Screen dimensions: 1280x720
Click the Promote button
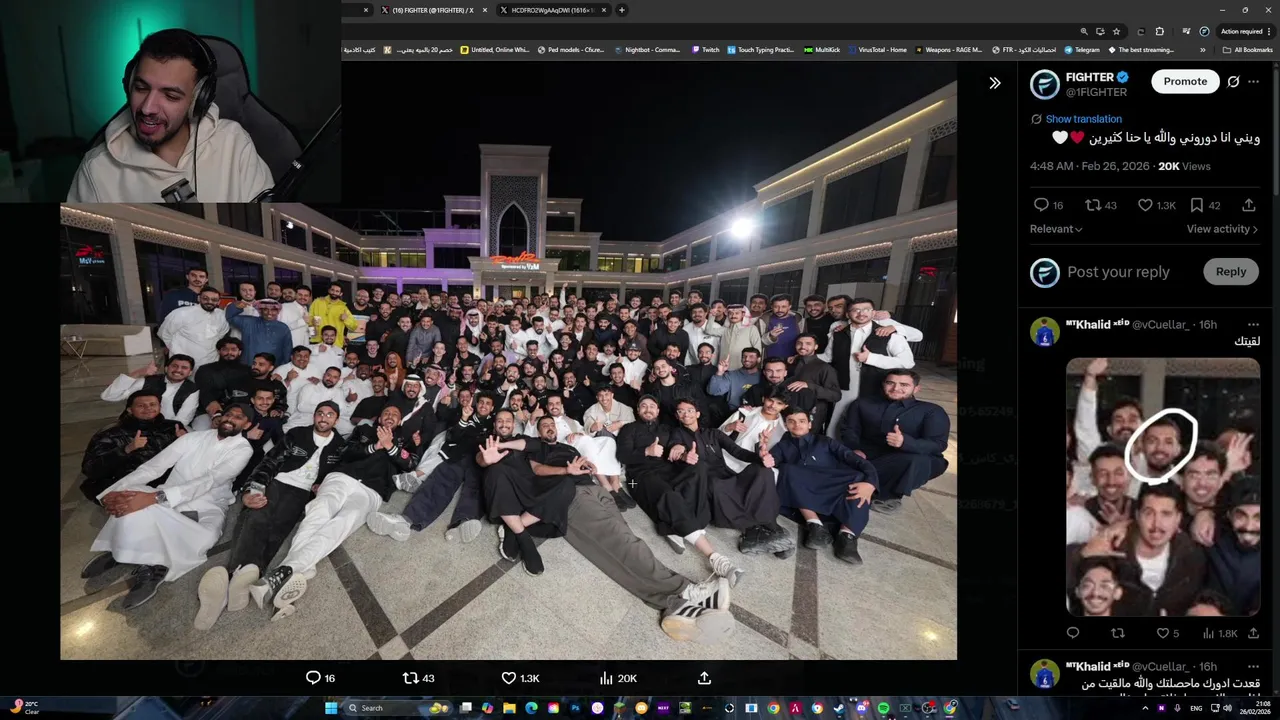click(x=1185, y=81)
